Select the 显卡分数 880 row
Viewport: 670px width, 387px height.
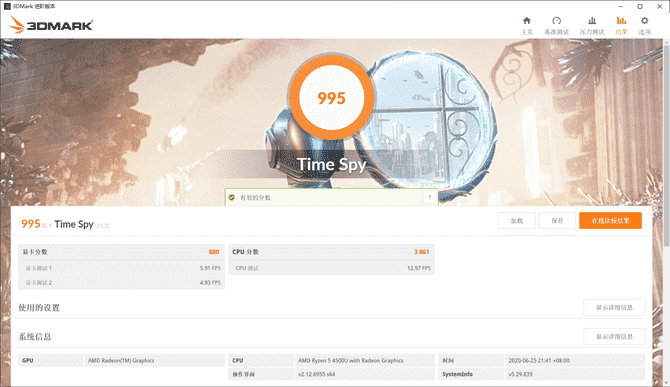[121, 252]
